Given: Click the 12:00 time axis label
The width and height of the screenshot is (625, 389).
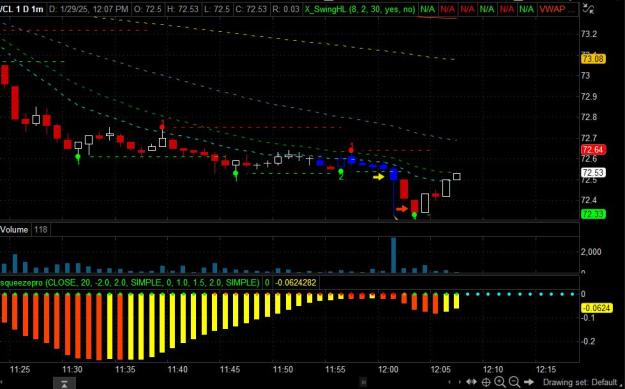Looking at the screenshot, I should tap(388, 369).
